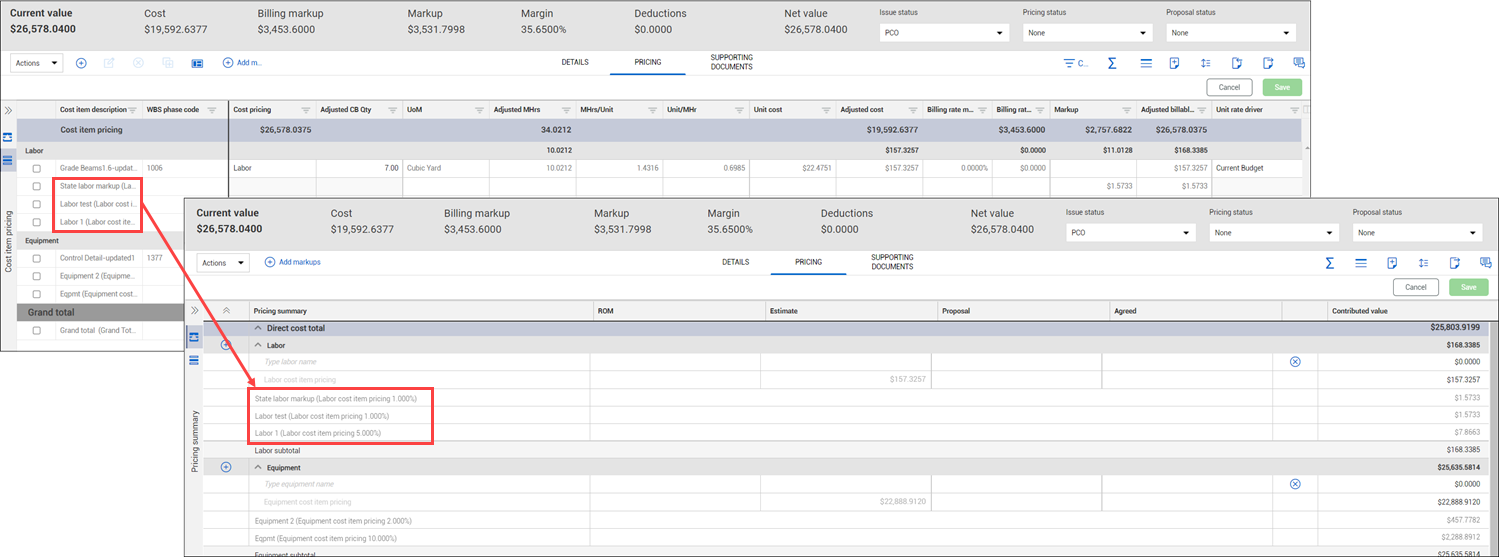Switch to SUPPORTING DOCUMENTS tab in front window
This screenshot has height=557, width=1499.
click(x=892, y=262)
